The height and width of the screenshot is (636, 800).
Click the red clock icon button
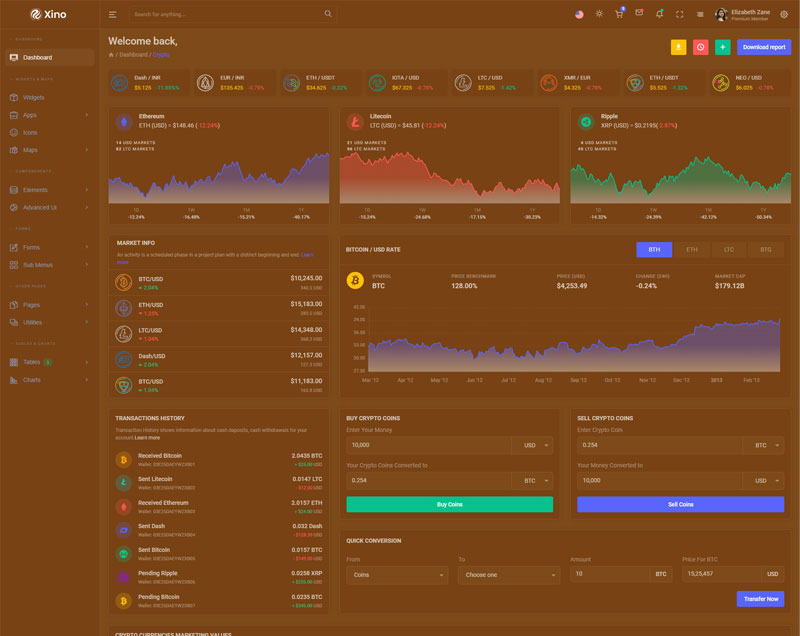pos(700,47)
